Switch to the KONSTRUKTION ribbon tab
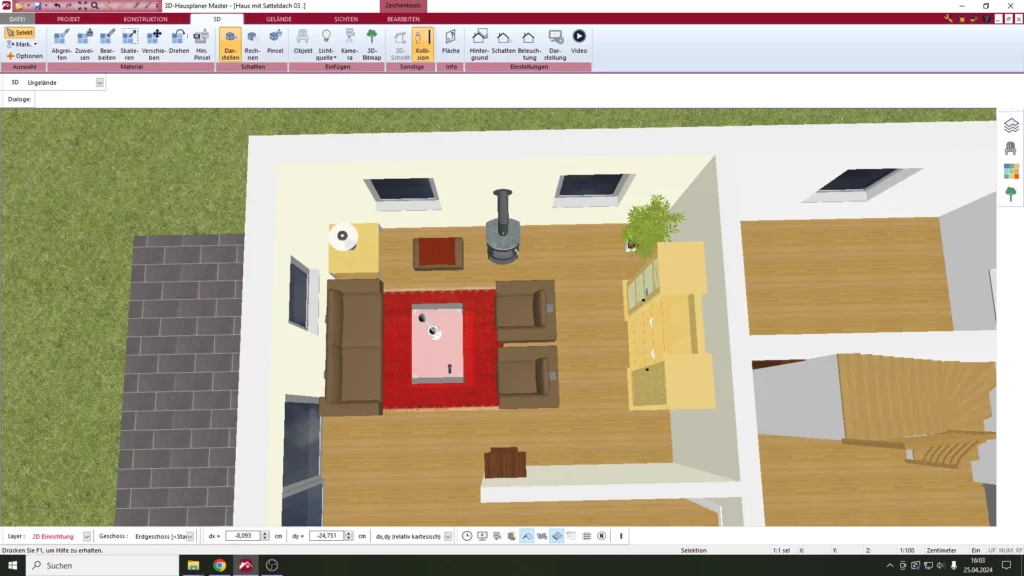 [145, 19]
